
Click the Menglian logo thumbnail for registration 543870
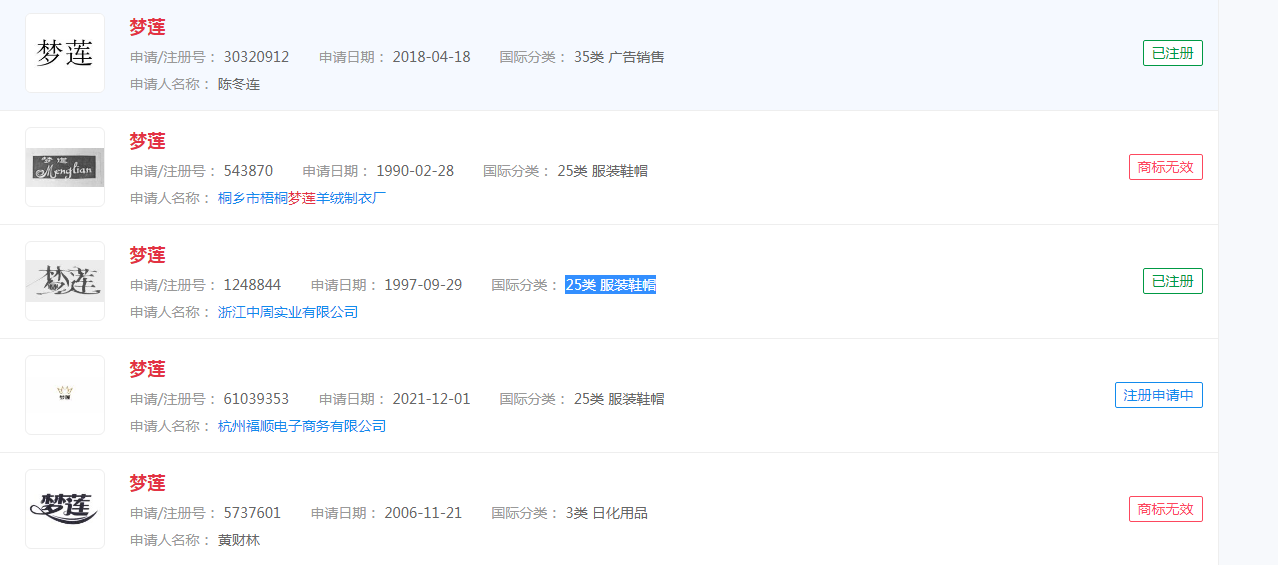point(65,167)
